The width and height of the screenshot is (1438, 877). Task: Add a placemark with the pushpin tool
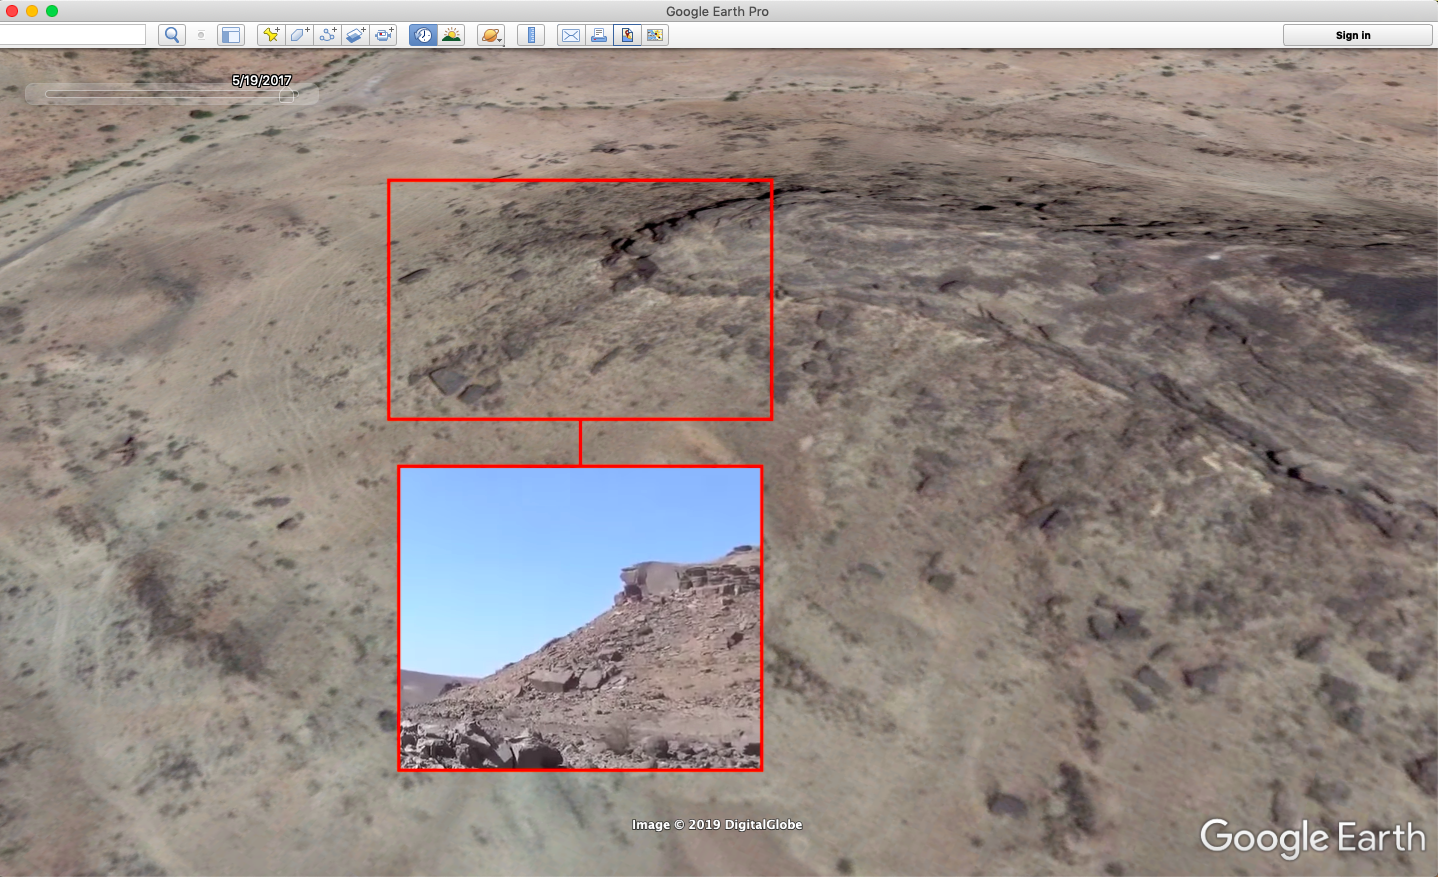coord(270,35)
